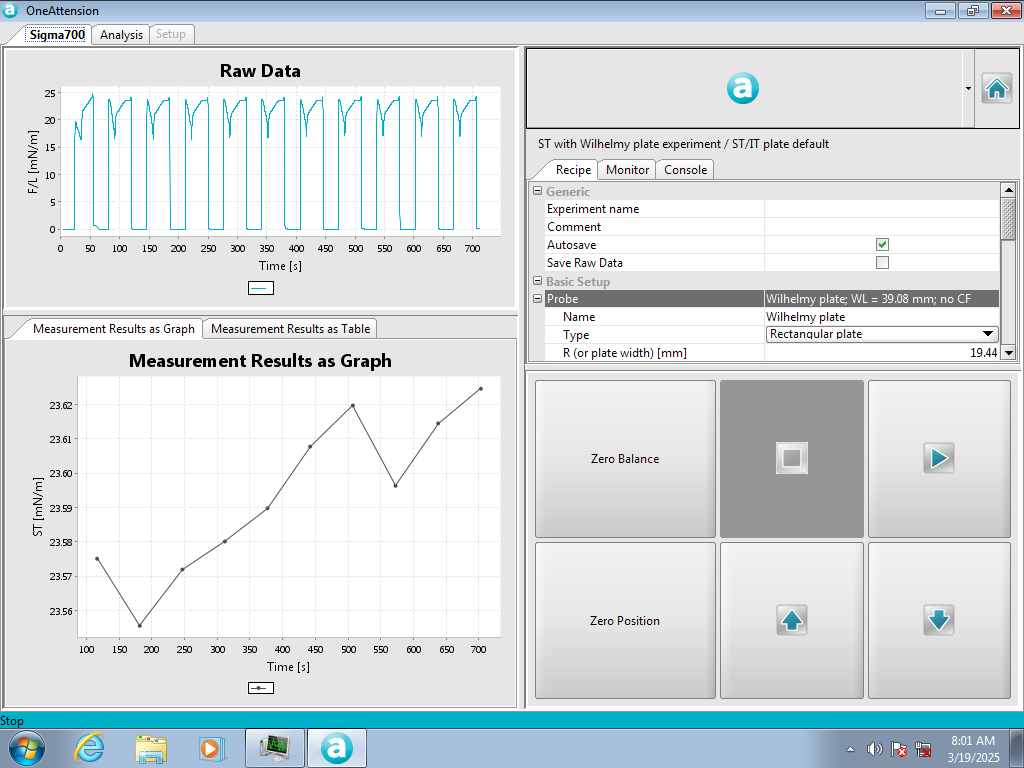The height and width of the screenshot is (768, 1024).
Task: Start measurement with the play button
Action: pos(939,458)
